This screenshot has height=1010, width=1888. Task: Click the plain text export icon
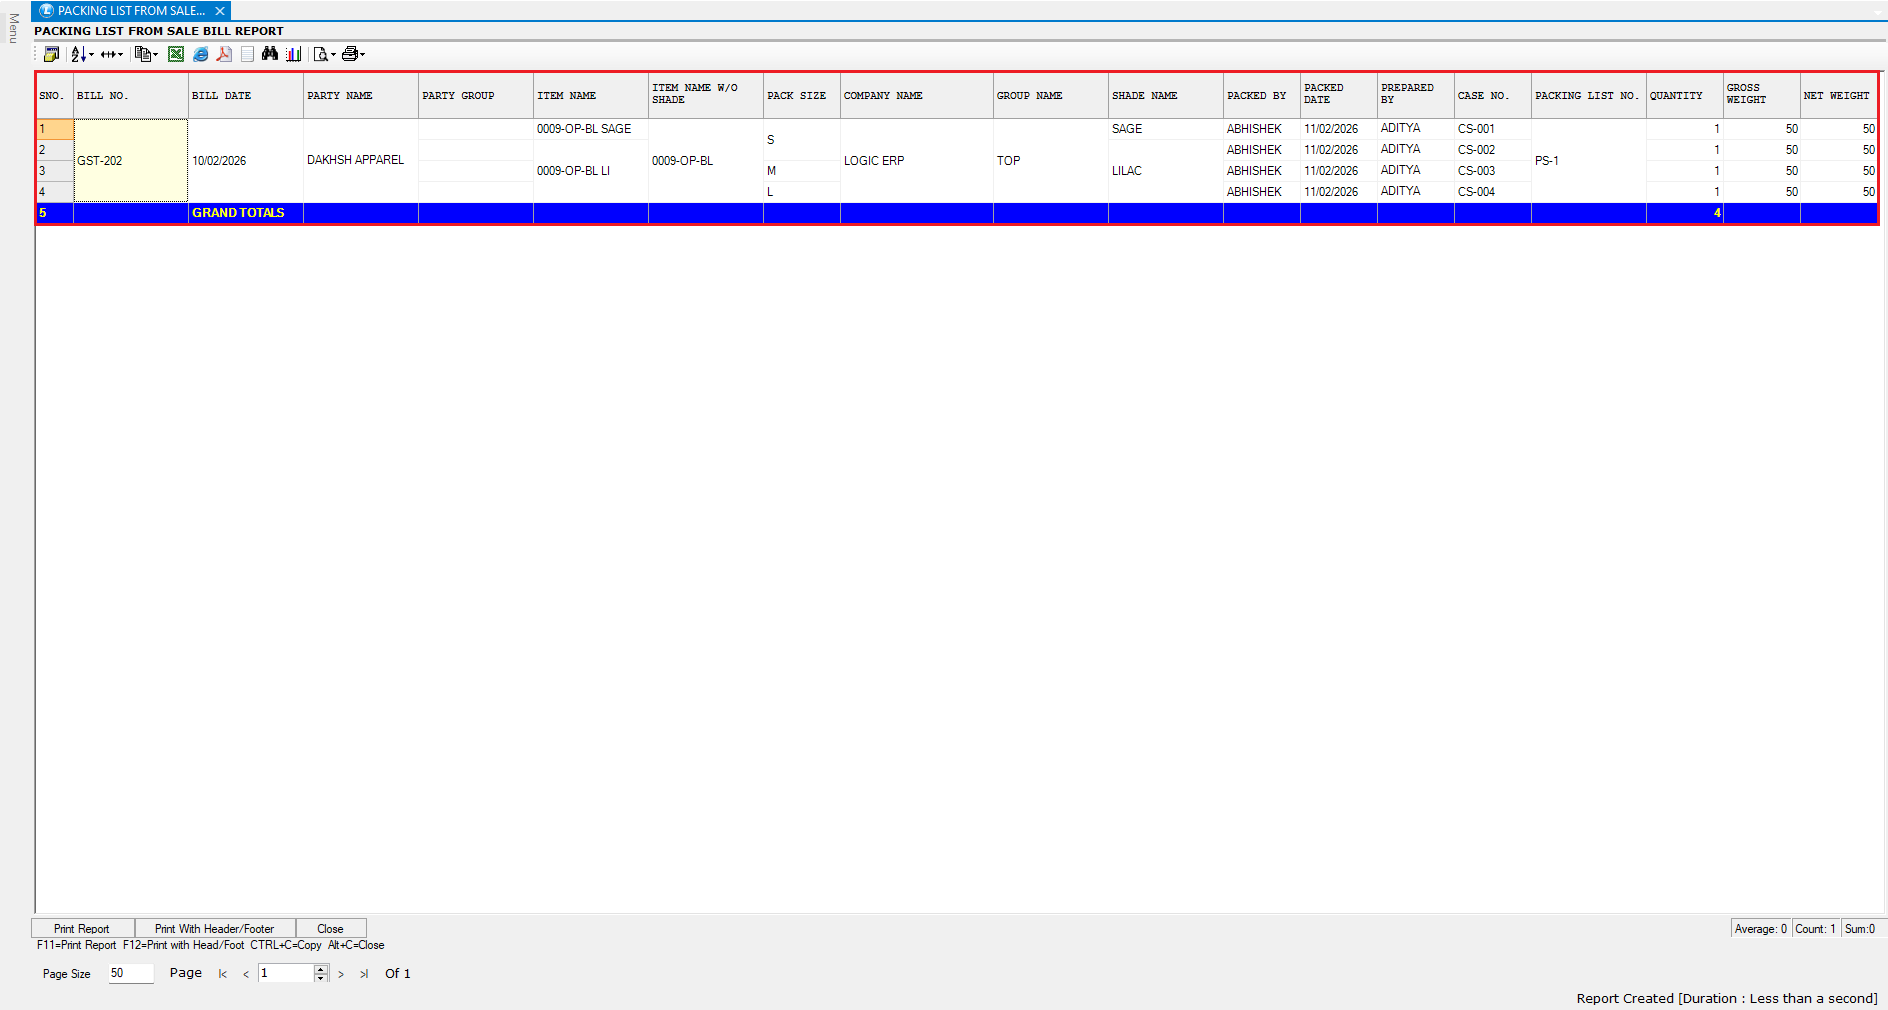pyautogui.click(x=247, y=54)
